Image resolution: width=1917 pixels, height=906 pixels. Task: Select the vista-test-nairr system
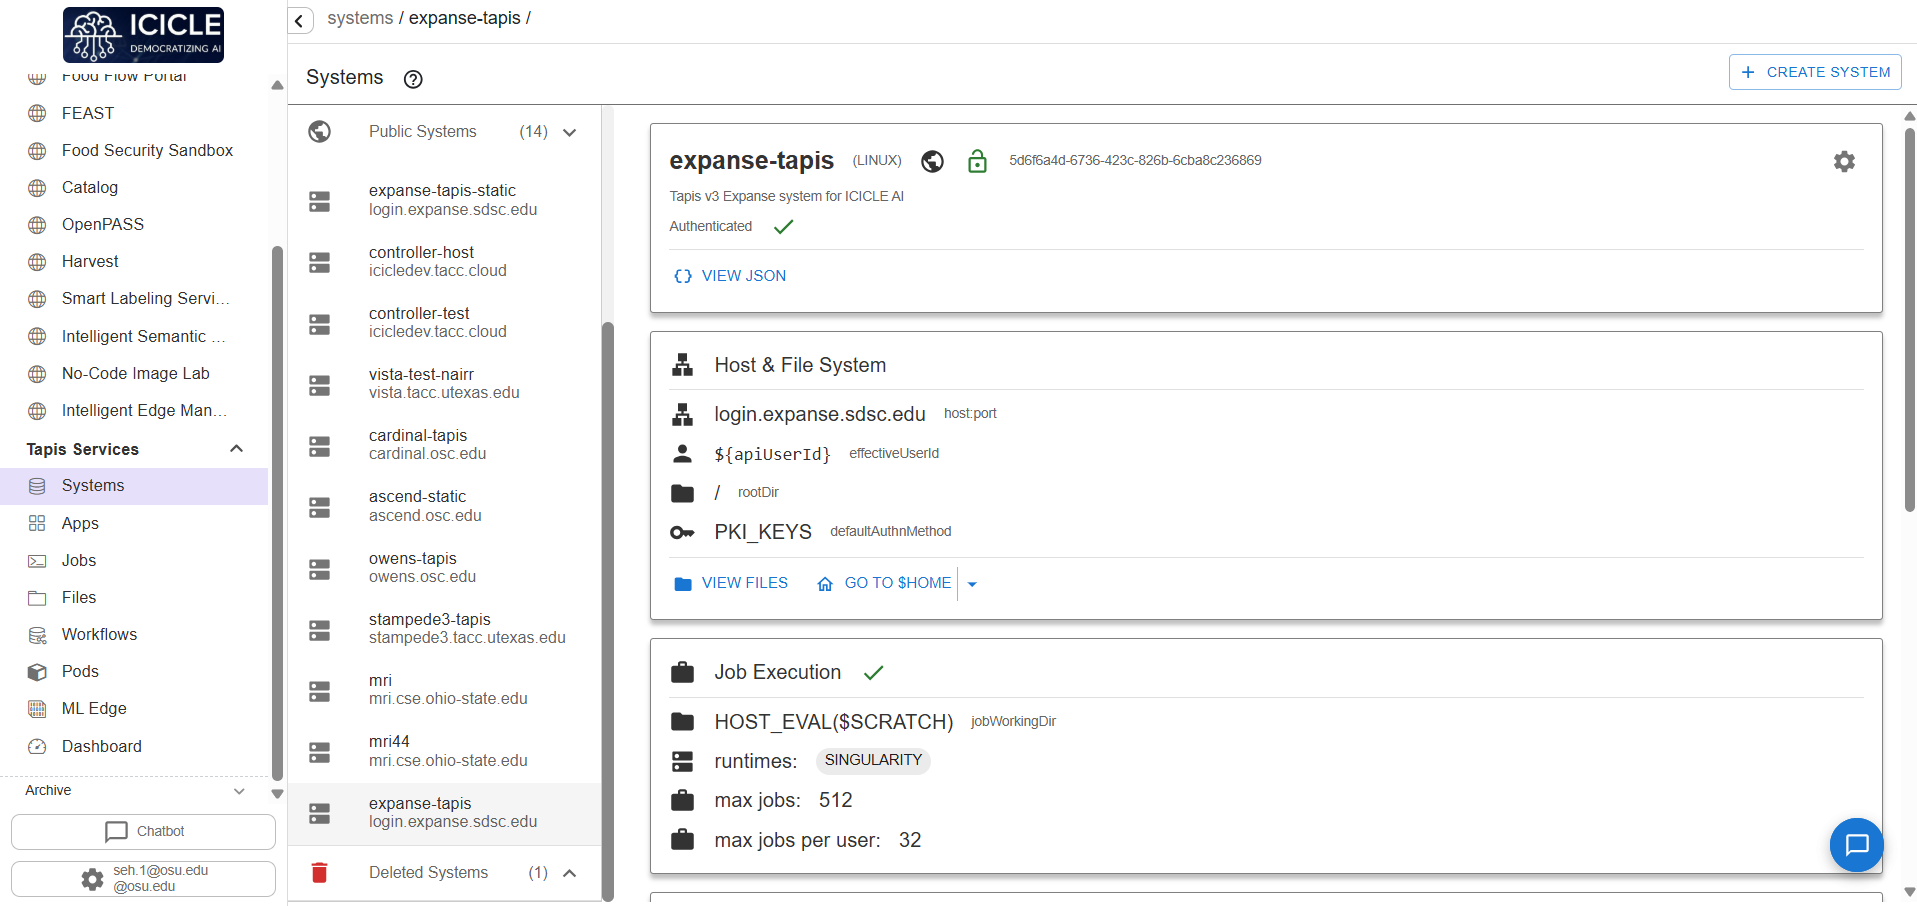[x=445, y=384]
